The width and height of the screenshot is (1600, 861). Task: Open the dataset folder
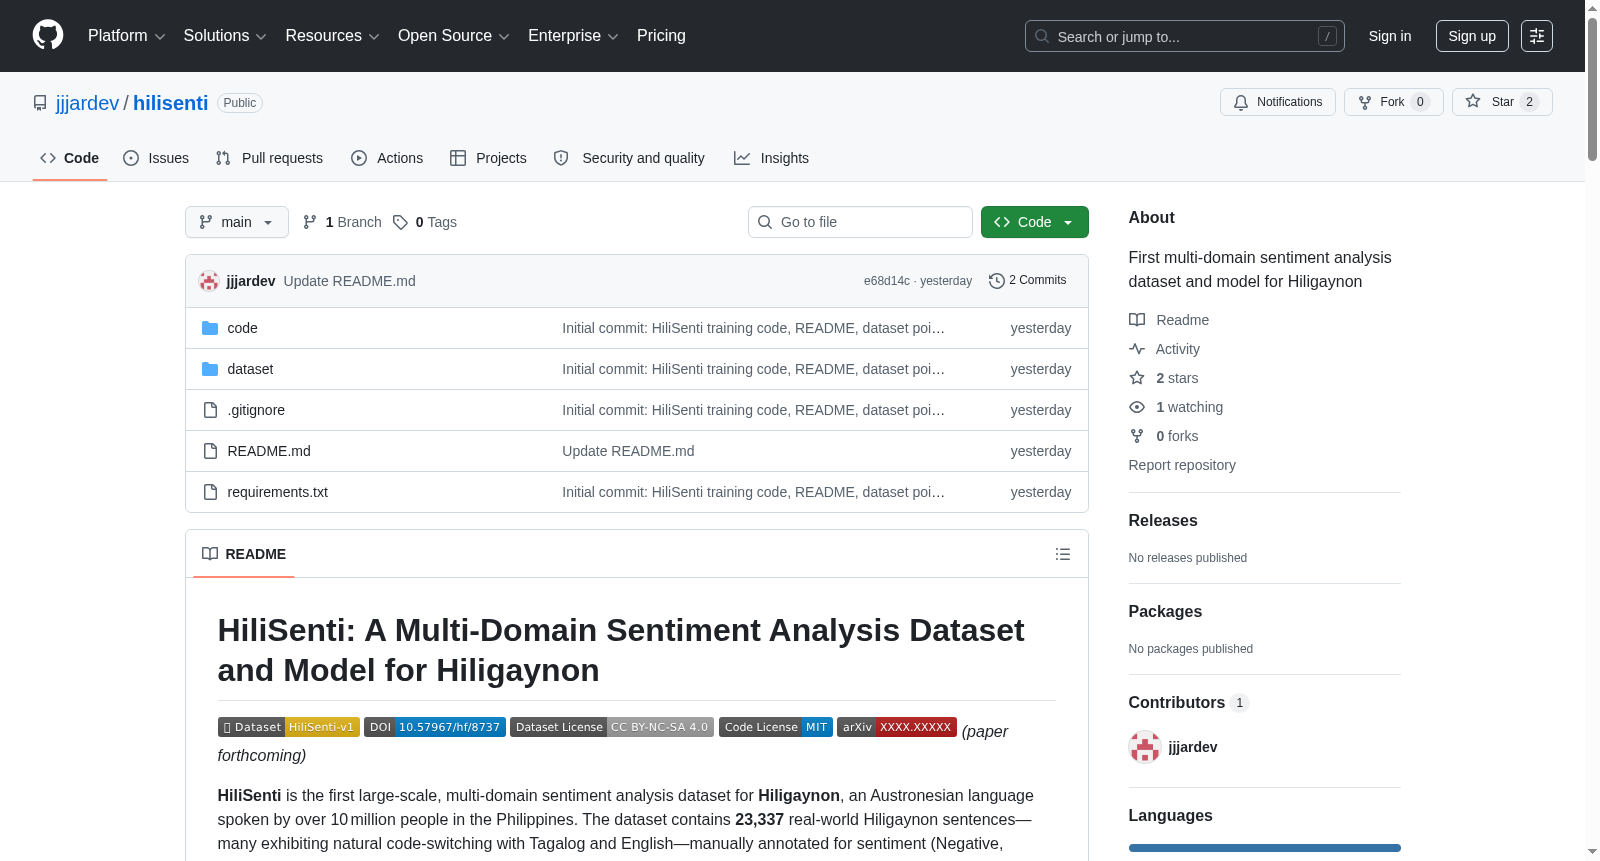(x=250, y=369)
